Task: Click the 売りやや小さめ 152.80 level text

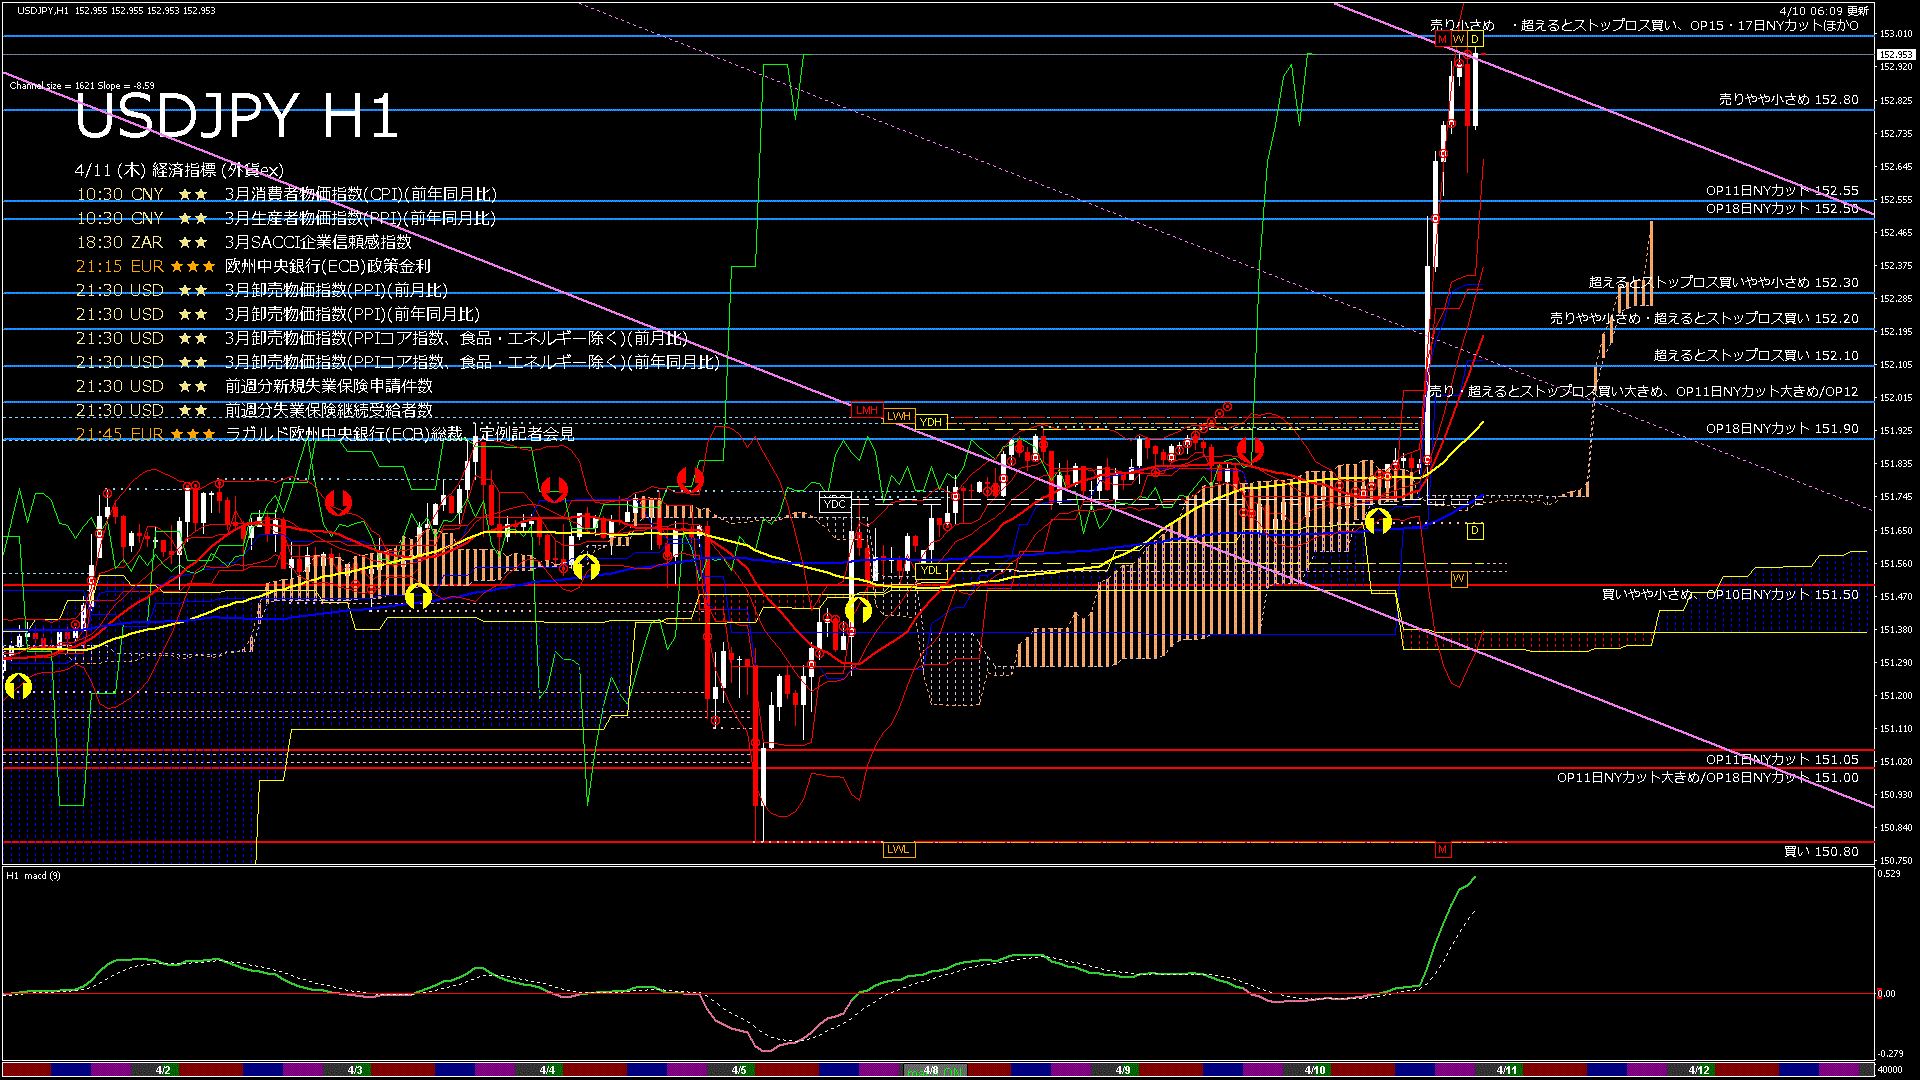Action: [1788, 100]
